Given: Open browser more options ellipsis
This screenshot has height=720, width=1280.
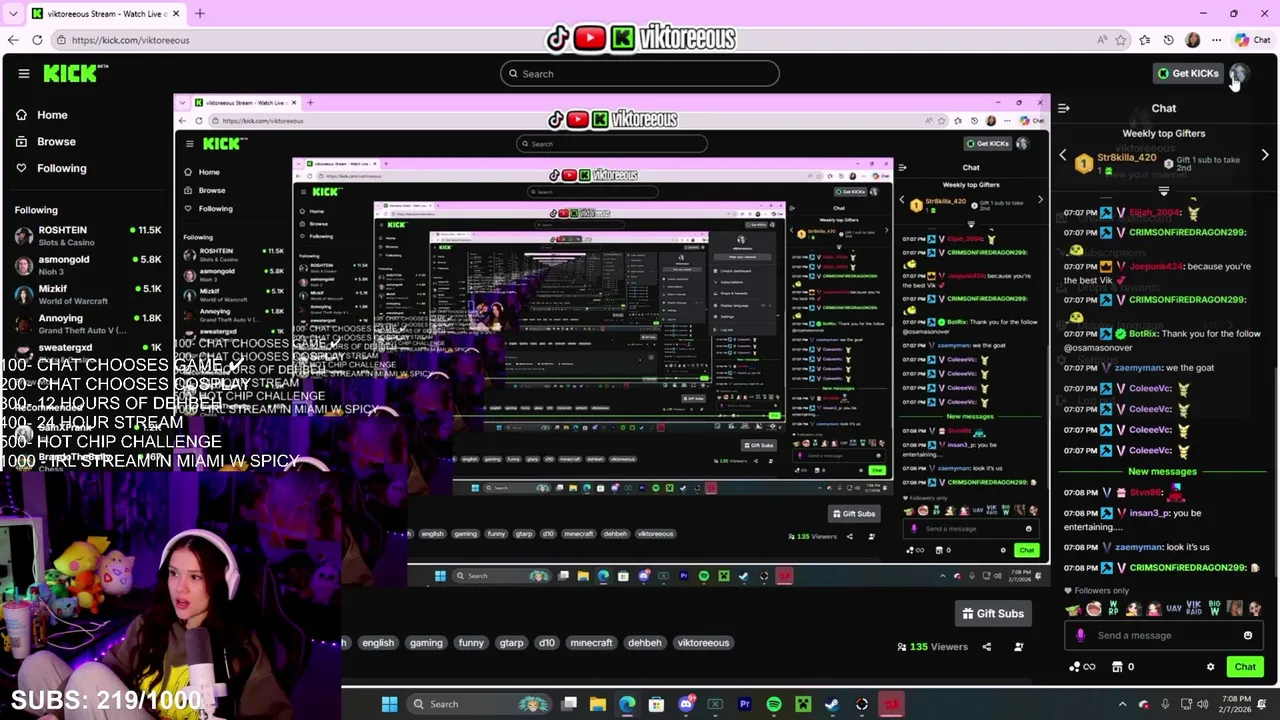Looking at the screenshot, I should [x=1216, y=40].
